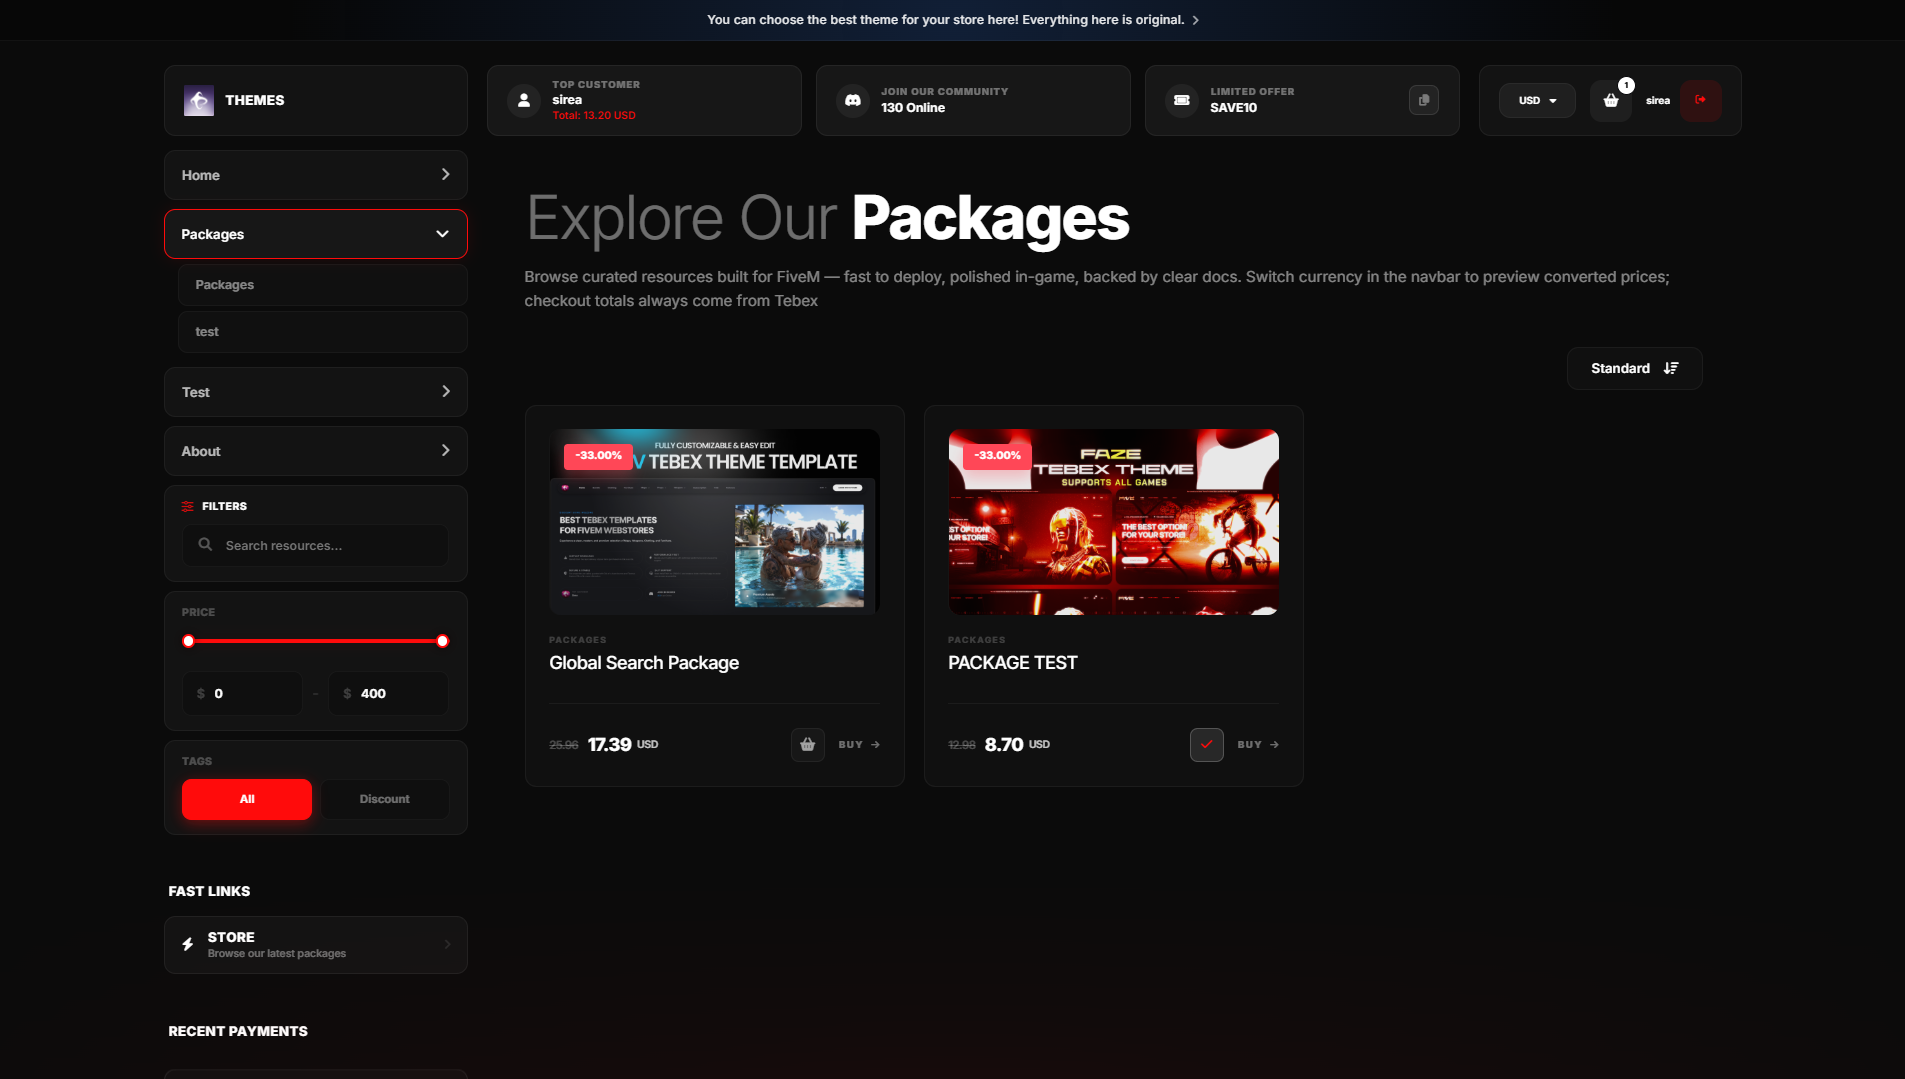
Task: Select the test subcategory item
Action: [323, 332]
